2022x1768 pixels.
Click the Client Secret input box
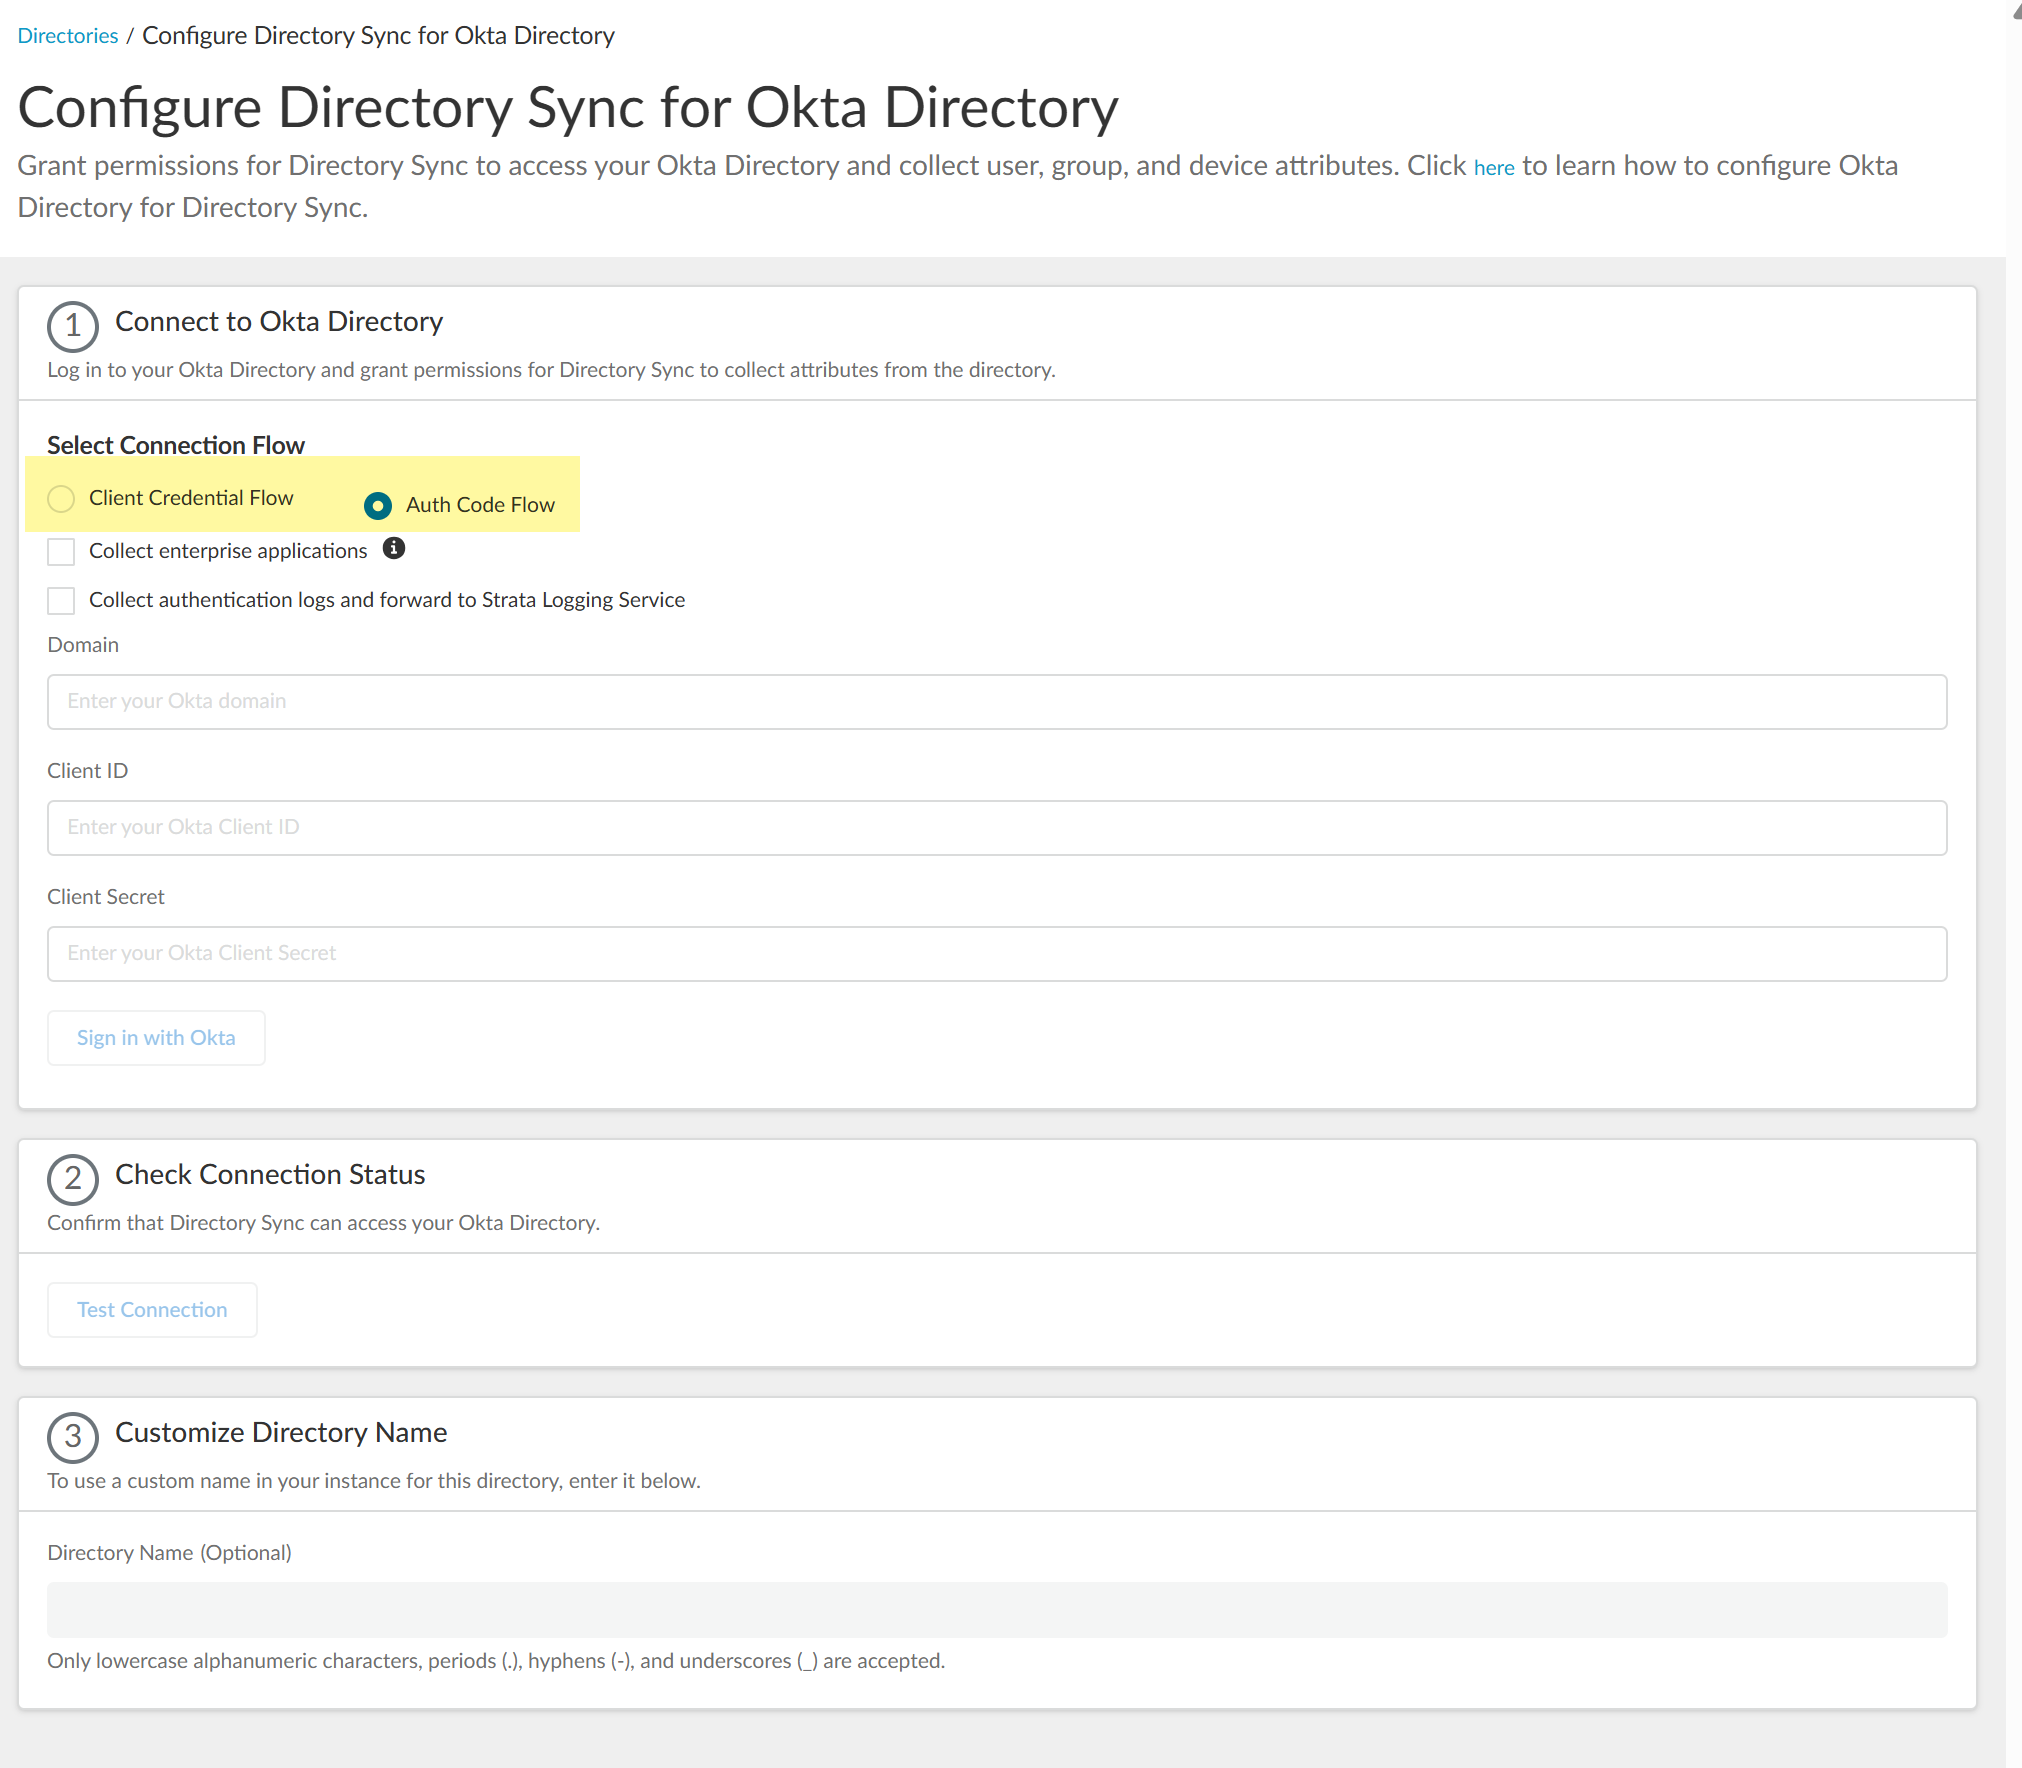(x=996, y=954)
